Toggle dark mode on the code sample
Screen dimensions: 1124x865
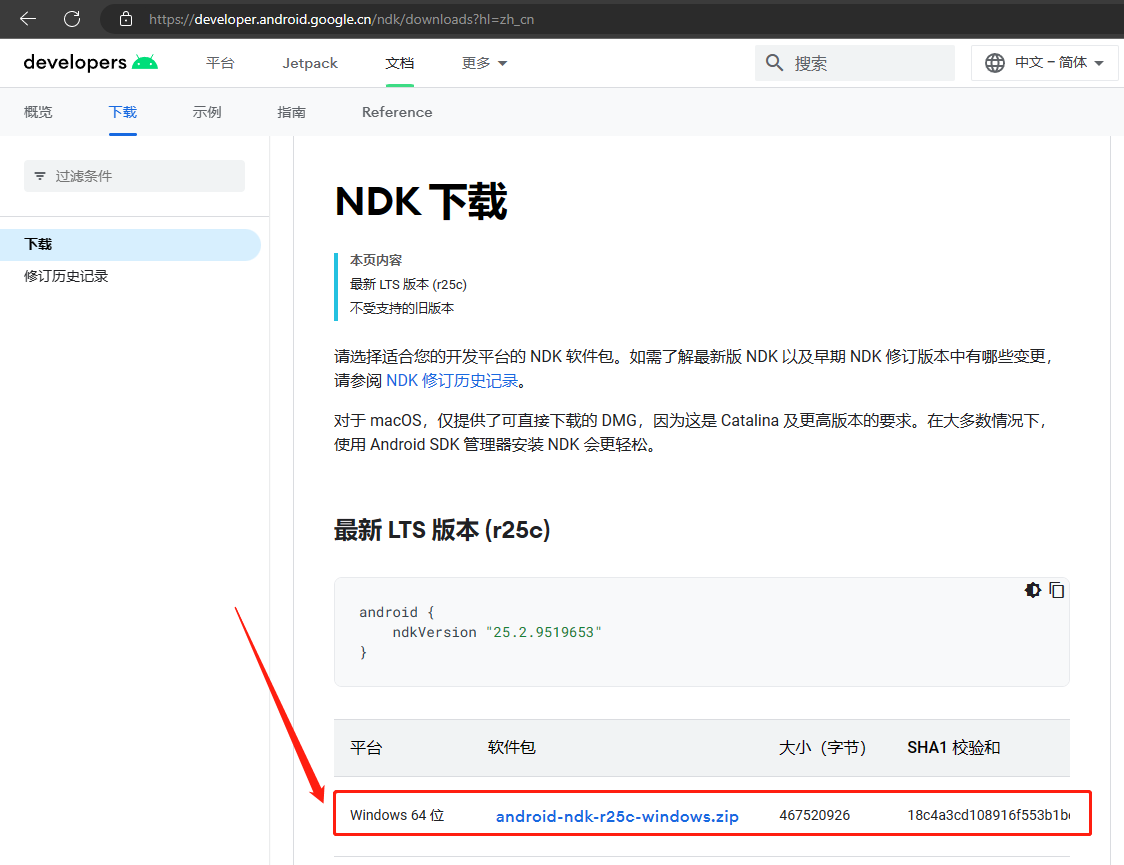(x=1033, y=590)
